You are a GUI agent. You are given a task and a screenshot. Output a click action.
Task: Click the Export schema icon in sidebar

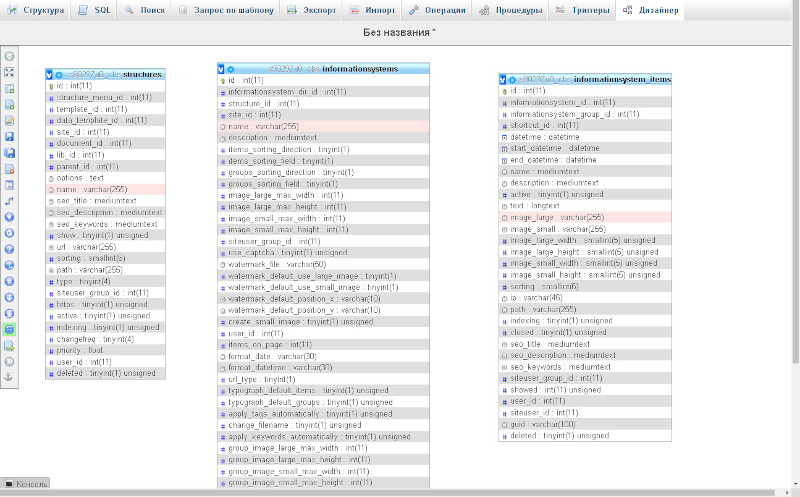pos(9,345)
